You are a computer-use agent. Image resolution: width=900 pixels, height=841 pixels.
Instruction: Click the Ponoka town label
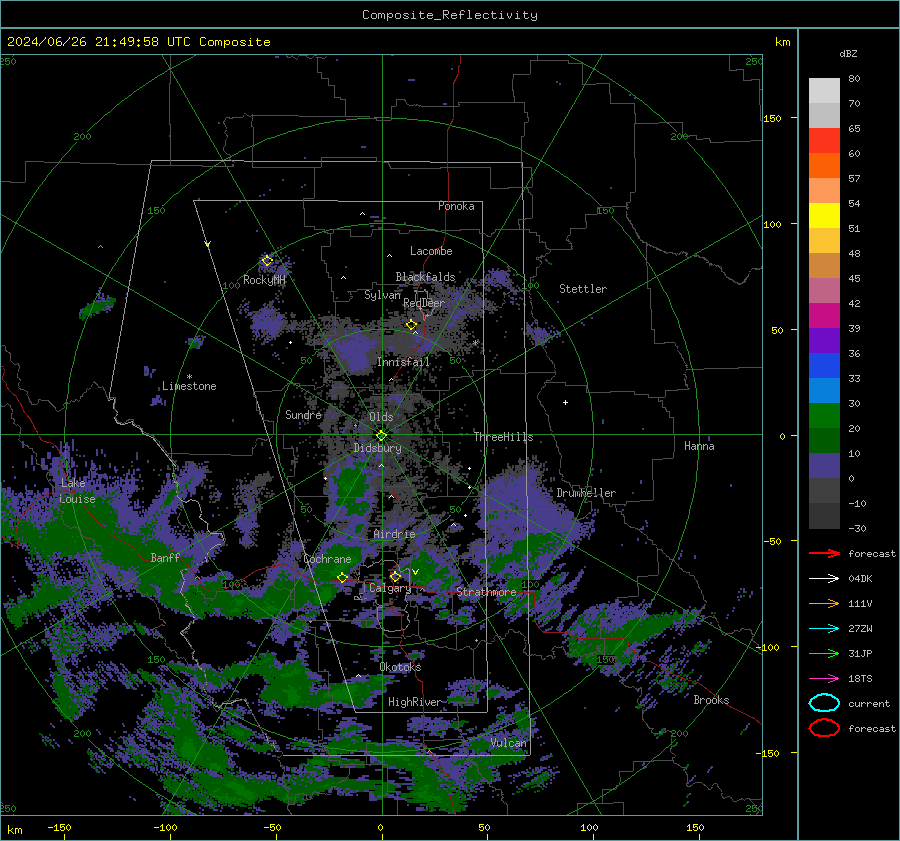[456, 206]
